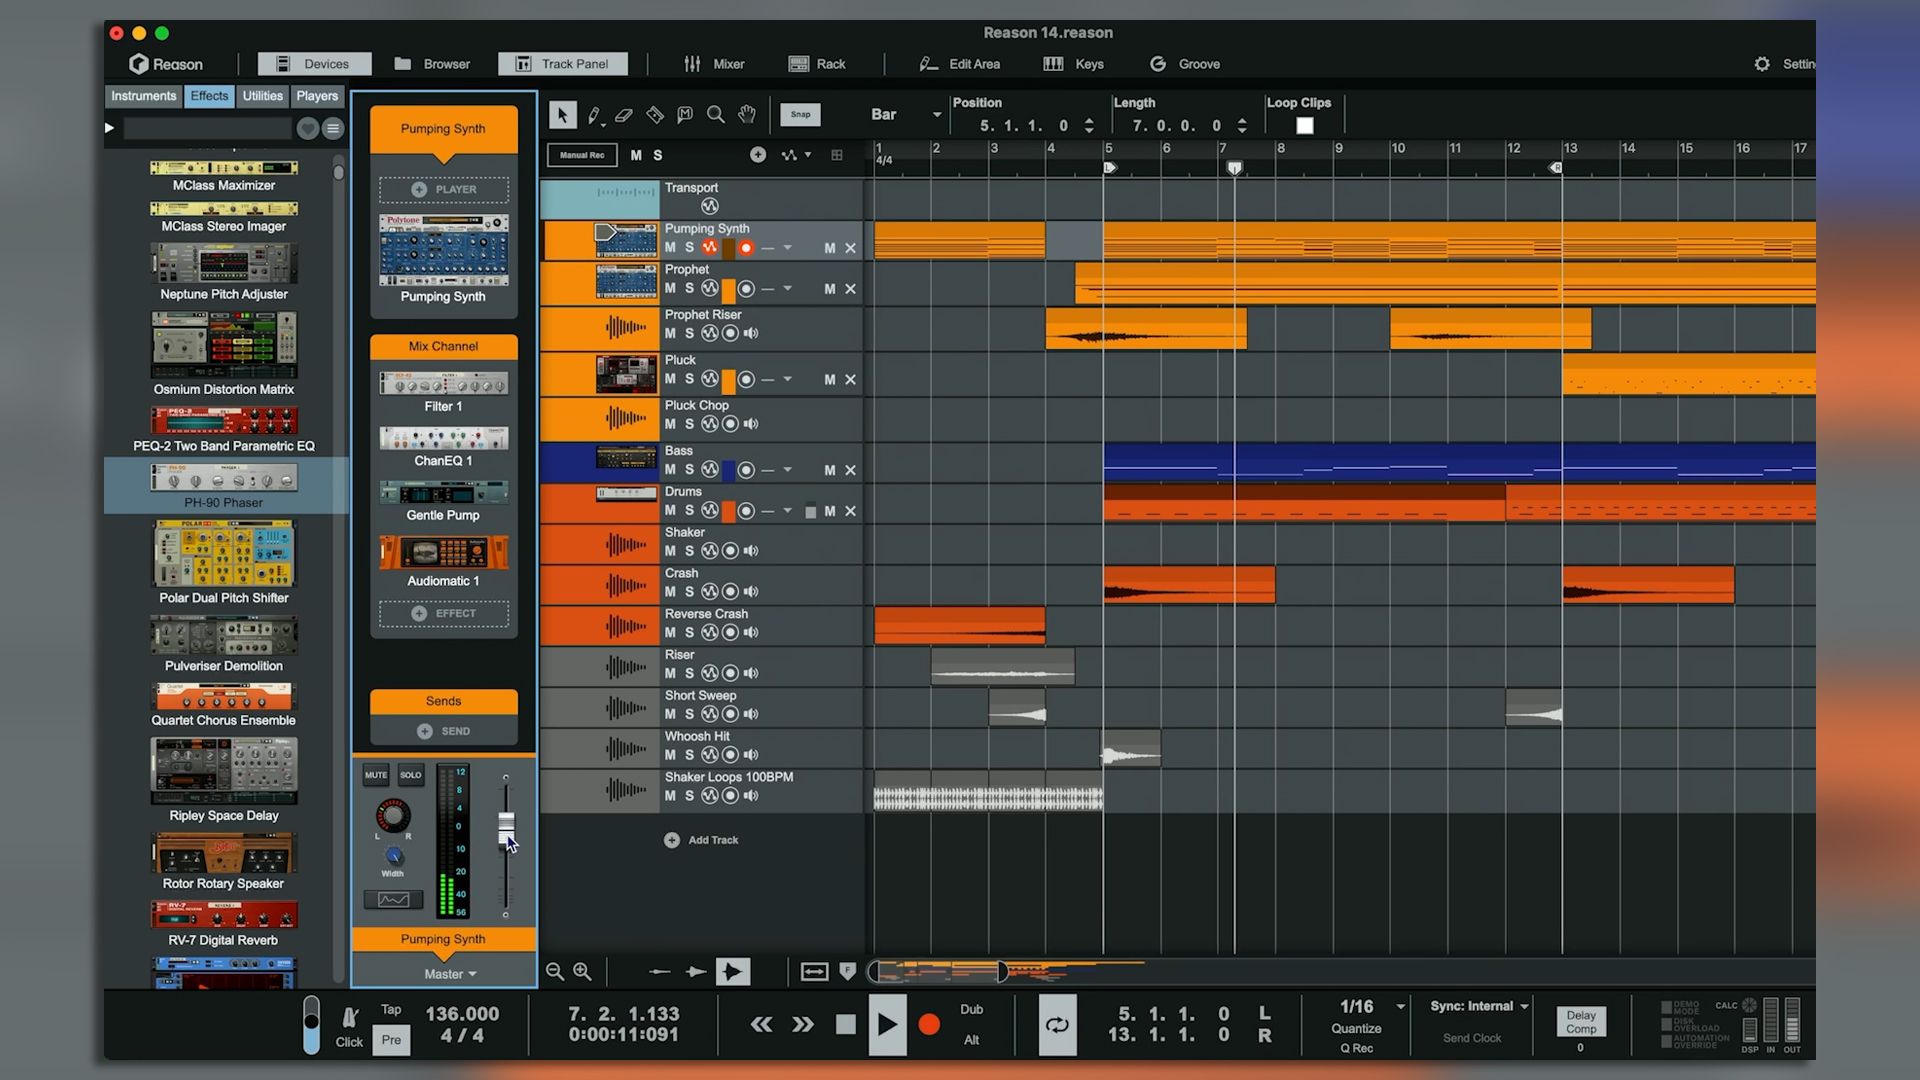This screenshot has width=1920, height=1080.
Task: Select the Razor tool
Action: (x=655, y=114)
